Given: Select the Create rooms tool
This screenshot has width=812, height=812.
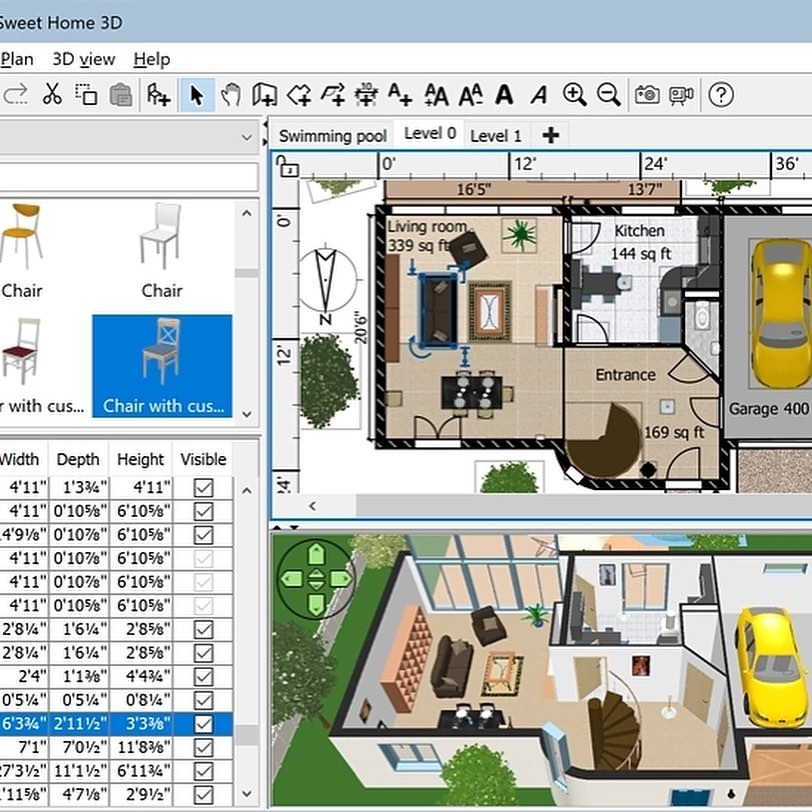Looking at the screenshot, I should click(299, 95).
